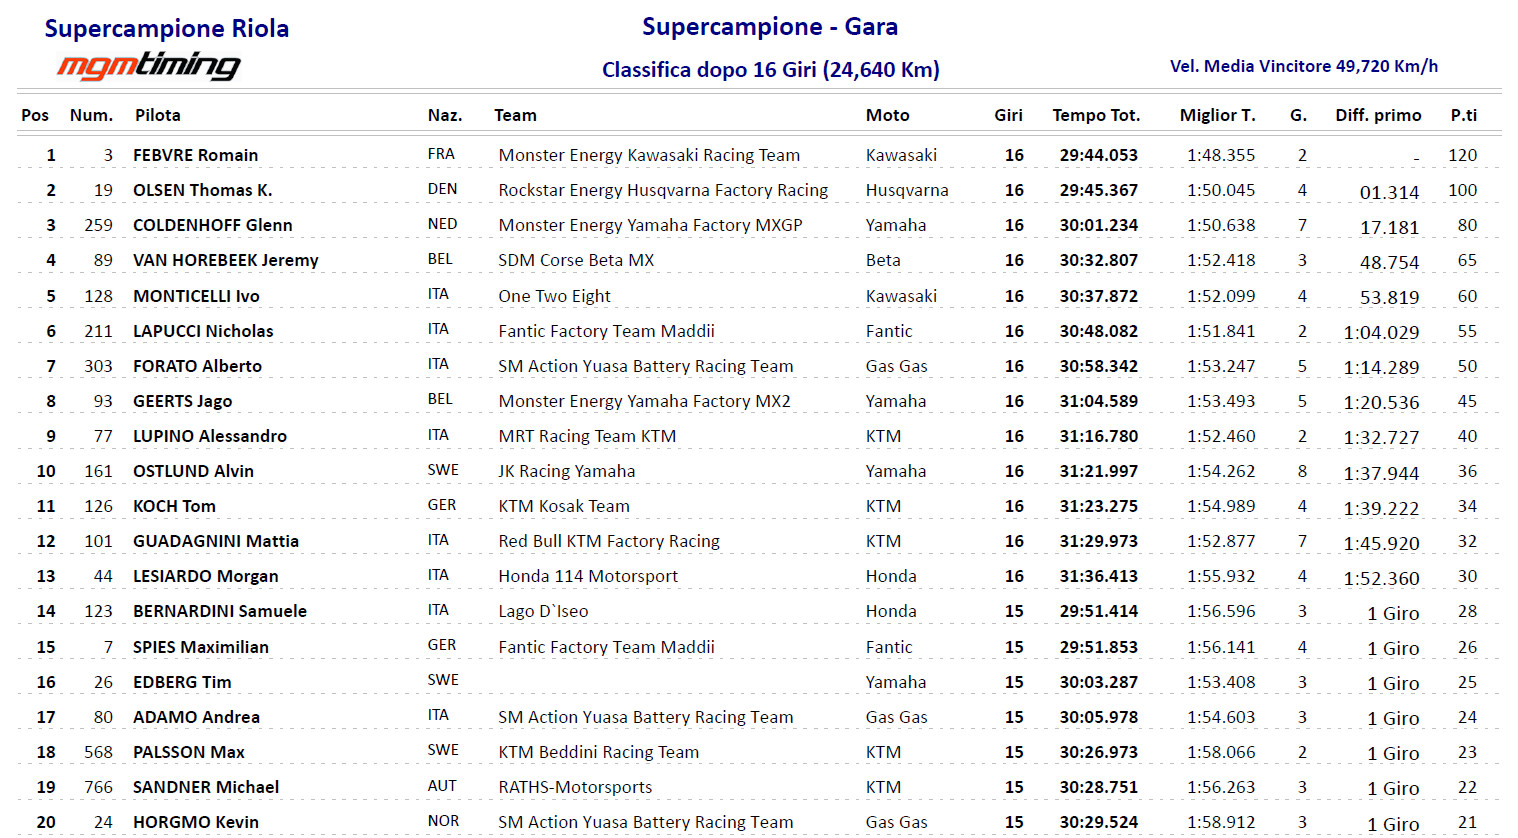Select rider ADAMO Andrea
1518x838 pixels.
tap(197, 717)
